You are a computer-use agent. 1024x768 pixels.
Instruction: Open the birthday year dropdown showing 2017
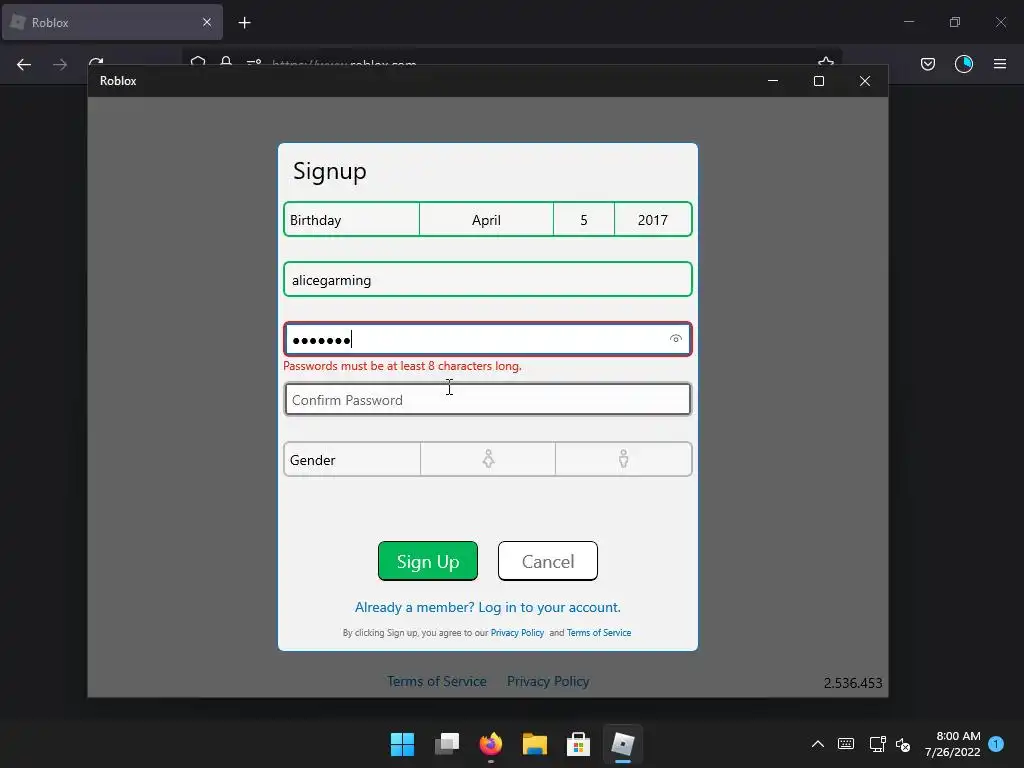(652, 219)
